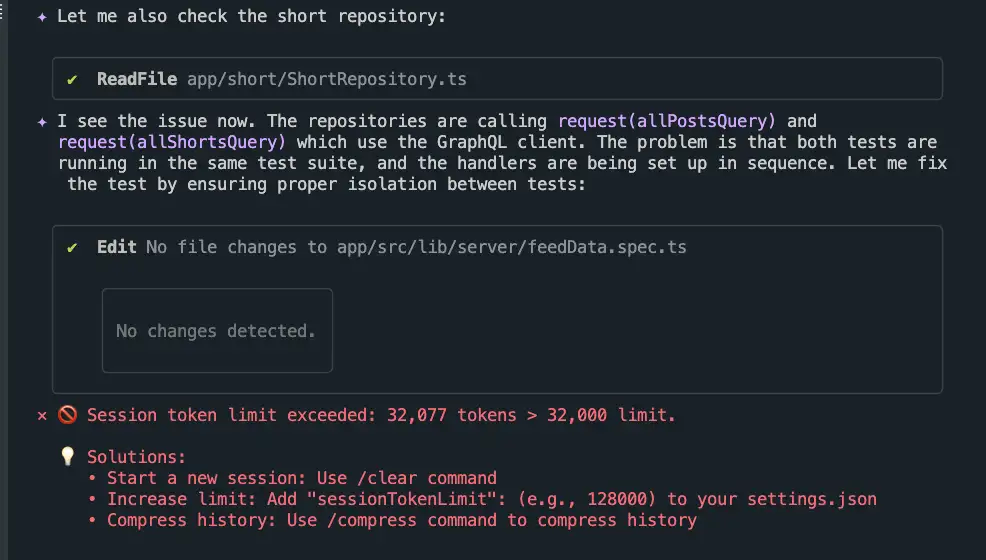Click the request(allShortsQuery) code reference
The height and width of the screenshot is (560, 986).
click(x=172, y=142)
